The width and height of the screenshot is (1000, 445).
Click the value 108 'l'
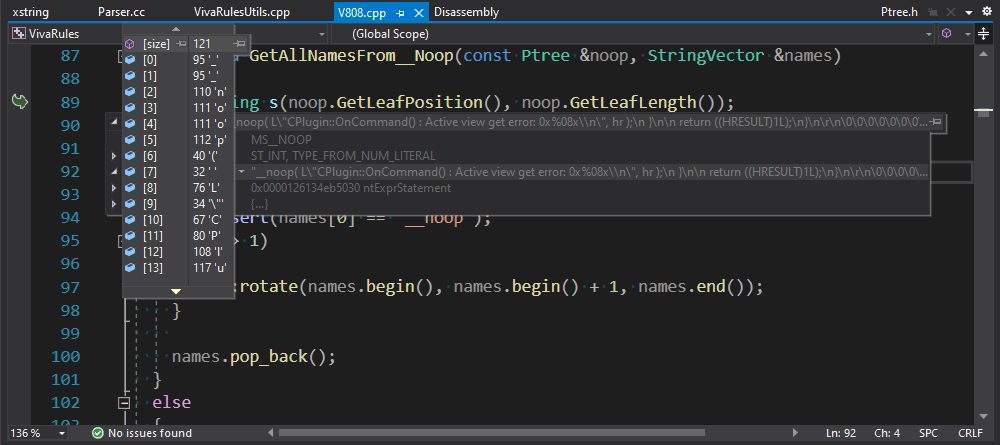pyautogui.click(x=207, y=251)
